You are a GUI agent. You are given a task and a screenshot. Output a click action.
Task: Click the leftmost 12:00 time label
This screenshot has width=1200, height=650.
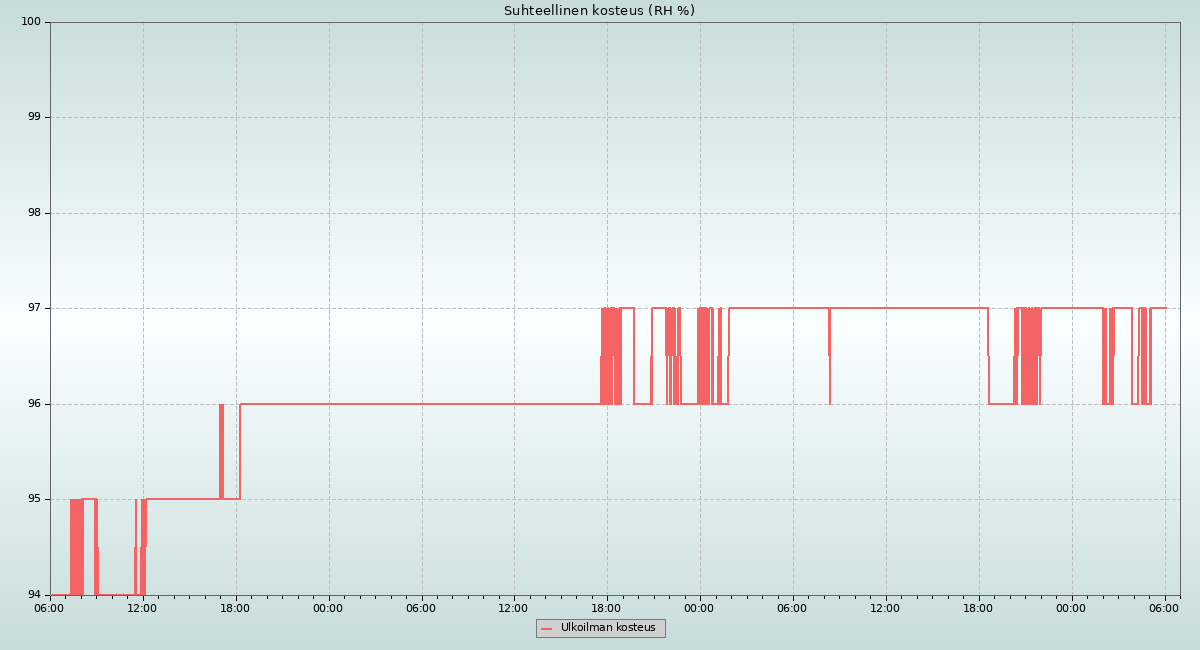coord(142,608)
